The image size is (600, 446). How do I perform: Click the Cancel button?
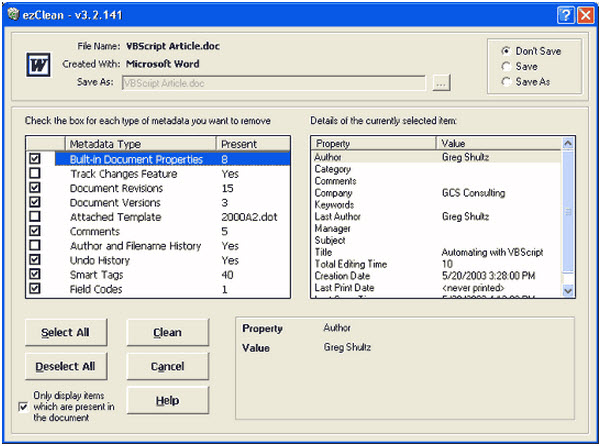168,366
